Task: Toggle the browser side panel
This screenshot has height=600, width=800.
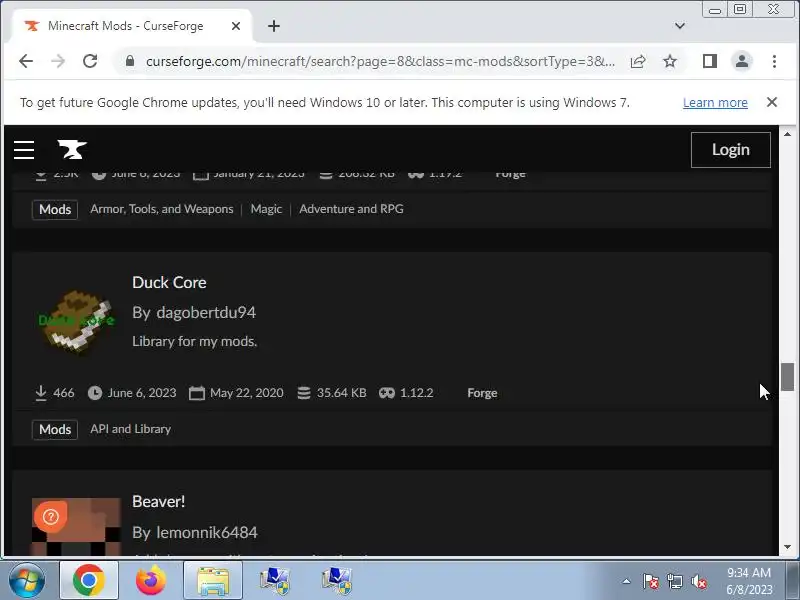Action: point(710,61)
